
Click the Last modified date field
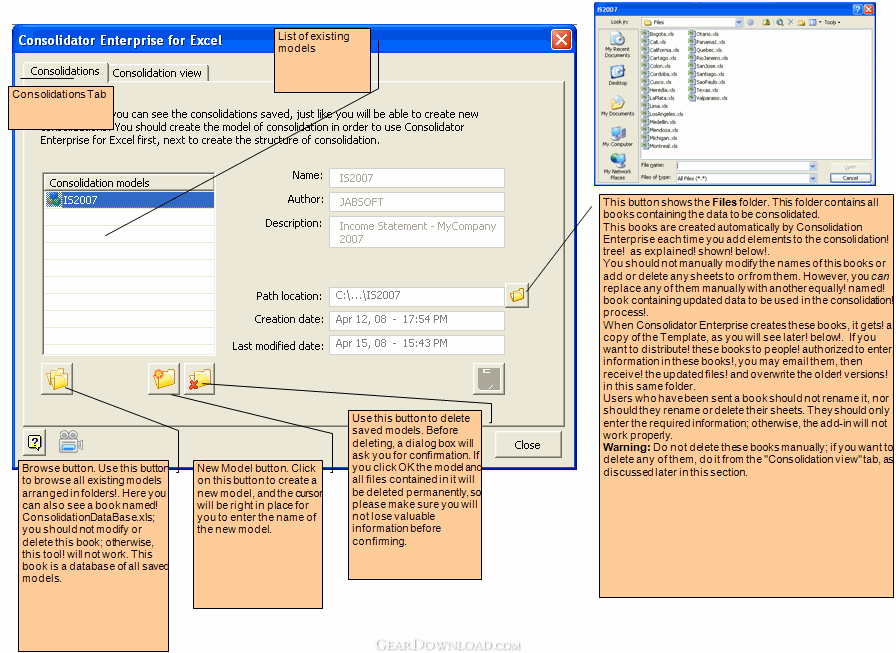click(x=417, y=344)
